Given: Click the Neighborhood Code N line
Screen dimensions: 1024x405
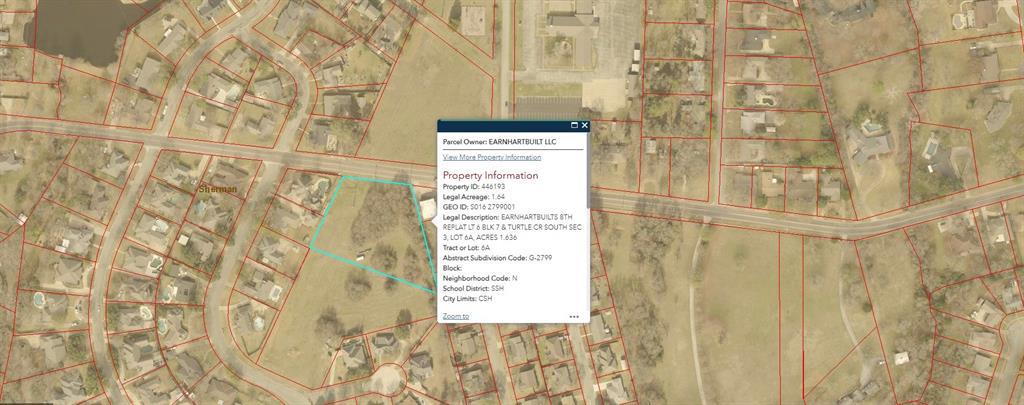Looking at the screenshot, I should pos(480,278).
